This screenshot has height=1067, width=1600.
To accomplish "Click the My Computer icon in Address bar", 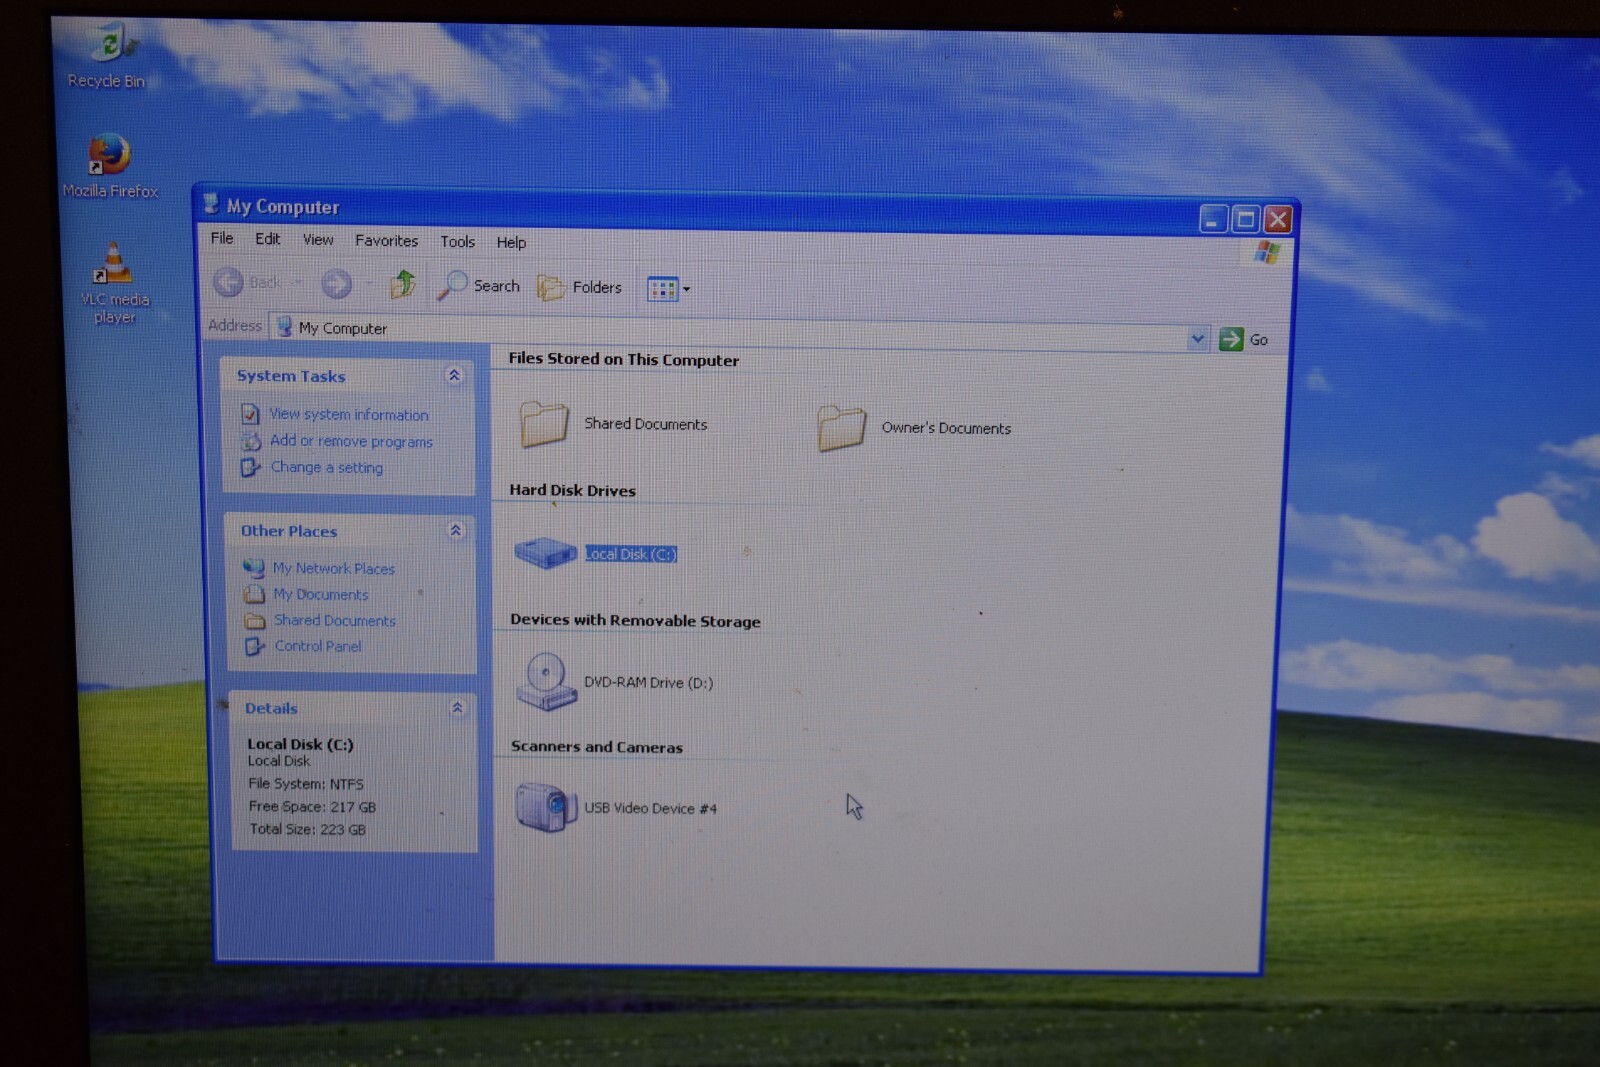I will point(284,327).
